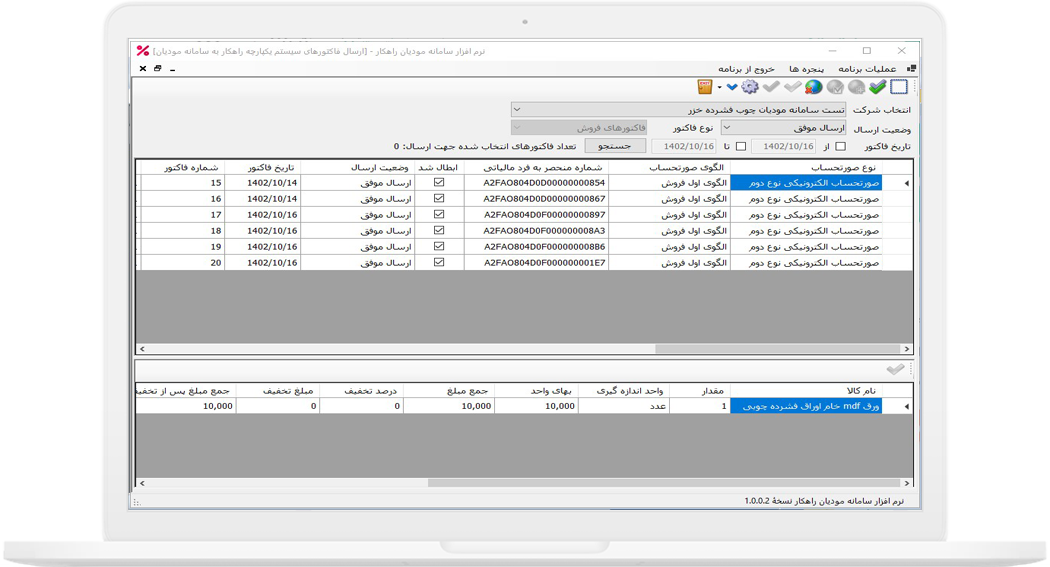Restore the inner document window via its menu-bar icon
The image size is (1050, 567).
[157, 68]
